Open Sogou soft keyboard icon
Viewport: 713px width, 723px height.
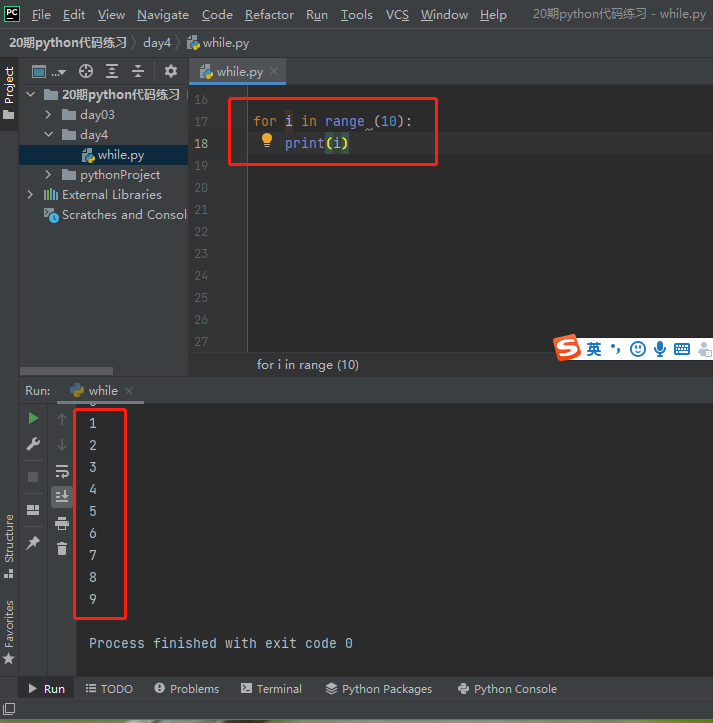point(682,349)
